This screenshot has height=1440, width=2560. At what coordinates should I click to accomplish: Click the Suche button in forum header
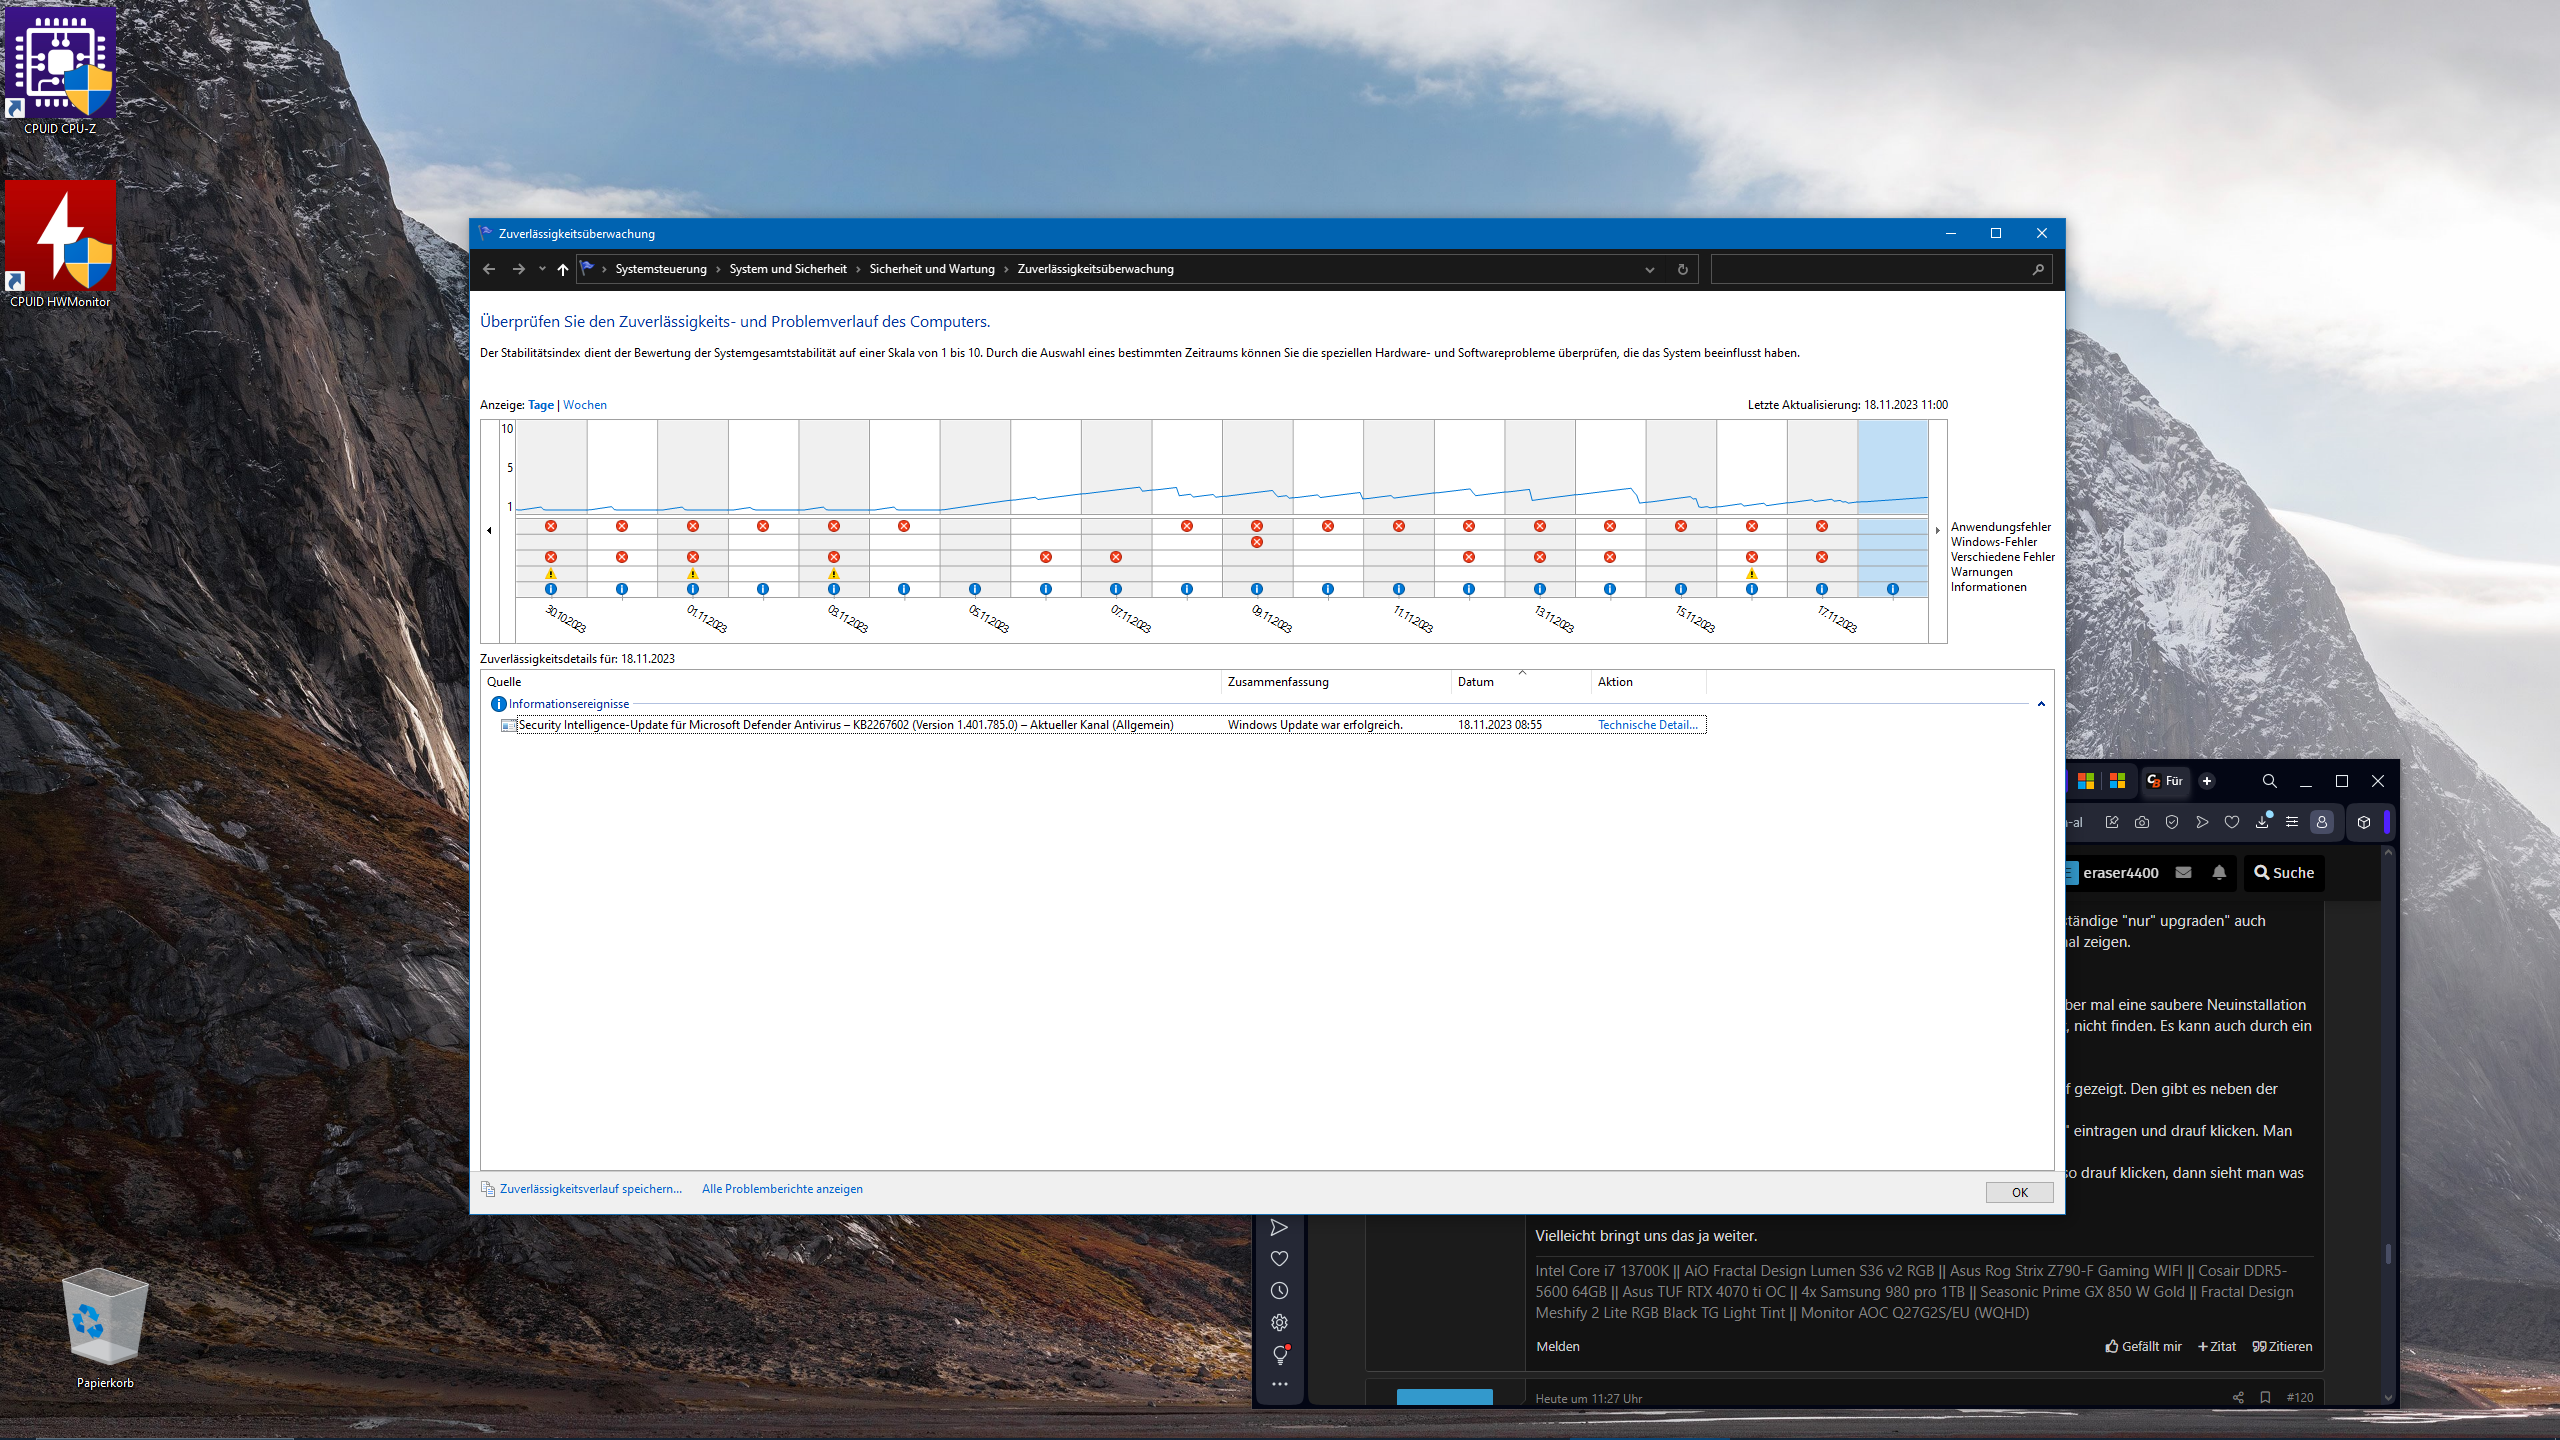pos(2284,873)
